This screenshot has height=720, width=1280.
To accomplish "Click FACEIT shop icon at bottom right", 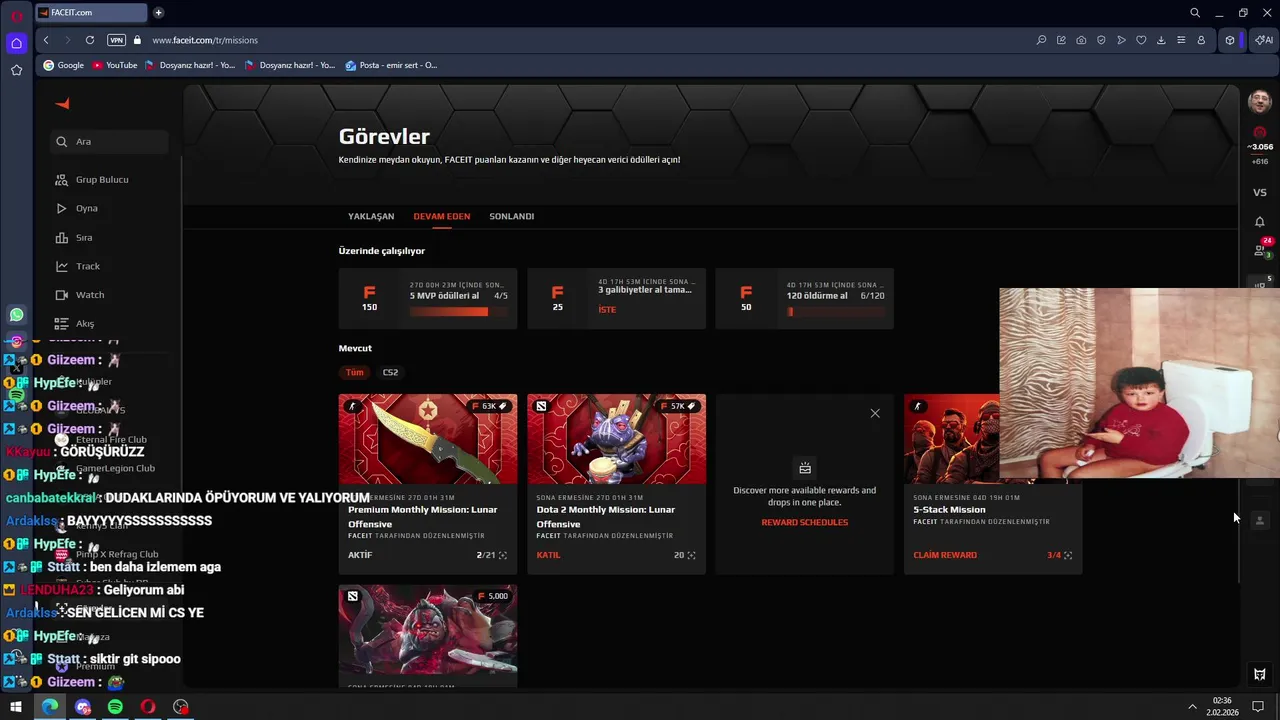I will click(1260, 674).
